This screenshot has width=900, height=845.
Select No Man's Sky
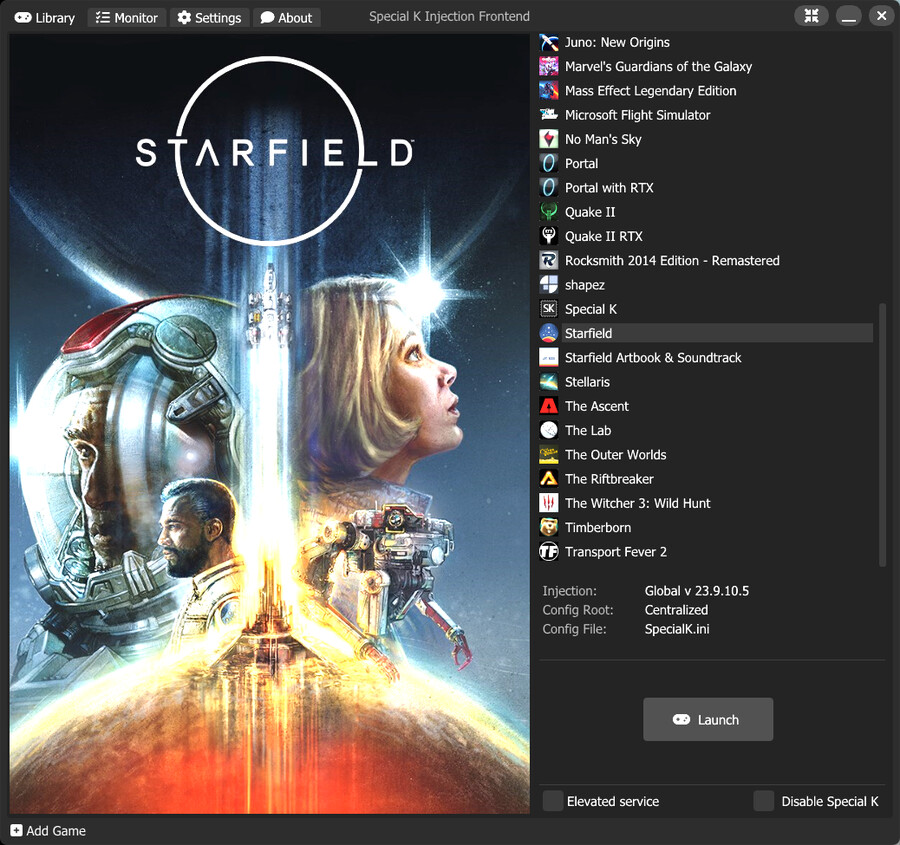click(x=603, y=139)
